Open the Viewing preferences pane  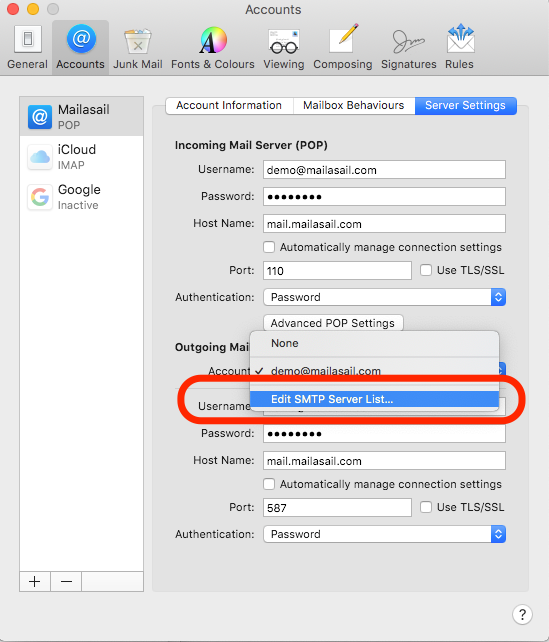pos(284,47)
